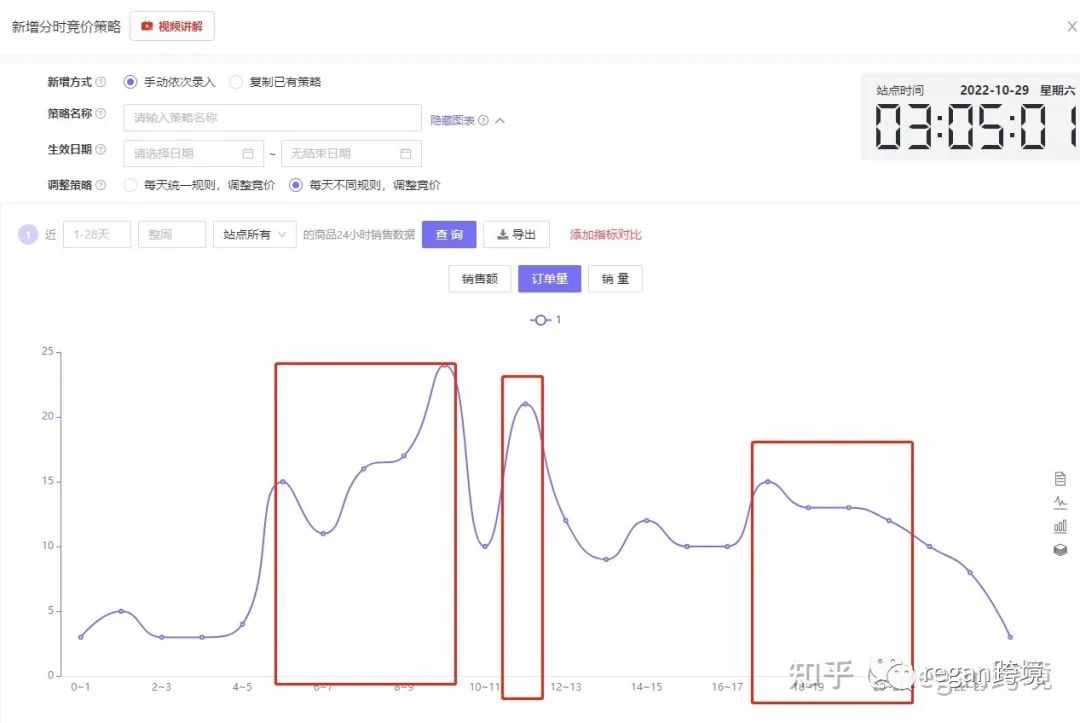Click the 2022-10-29 station date text
Image resolution: width=1080 pixels, height=723 pixels.
[x=994, y=90]
